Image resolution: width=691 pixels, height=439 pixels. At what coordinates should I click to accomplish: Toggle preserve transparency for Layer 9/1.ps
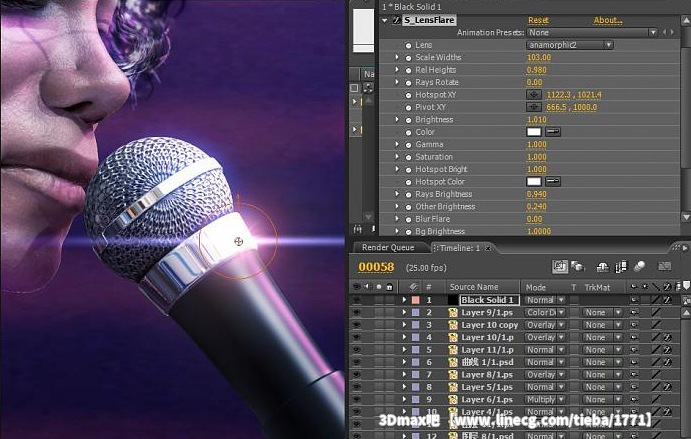click(574, 313)
